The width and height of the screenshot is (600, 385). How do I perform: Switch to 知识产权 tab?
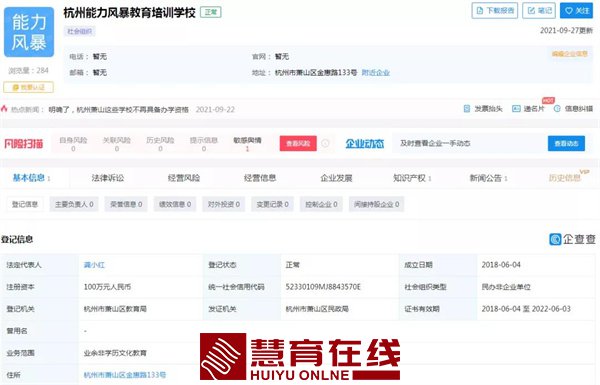pos(412,178)
